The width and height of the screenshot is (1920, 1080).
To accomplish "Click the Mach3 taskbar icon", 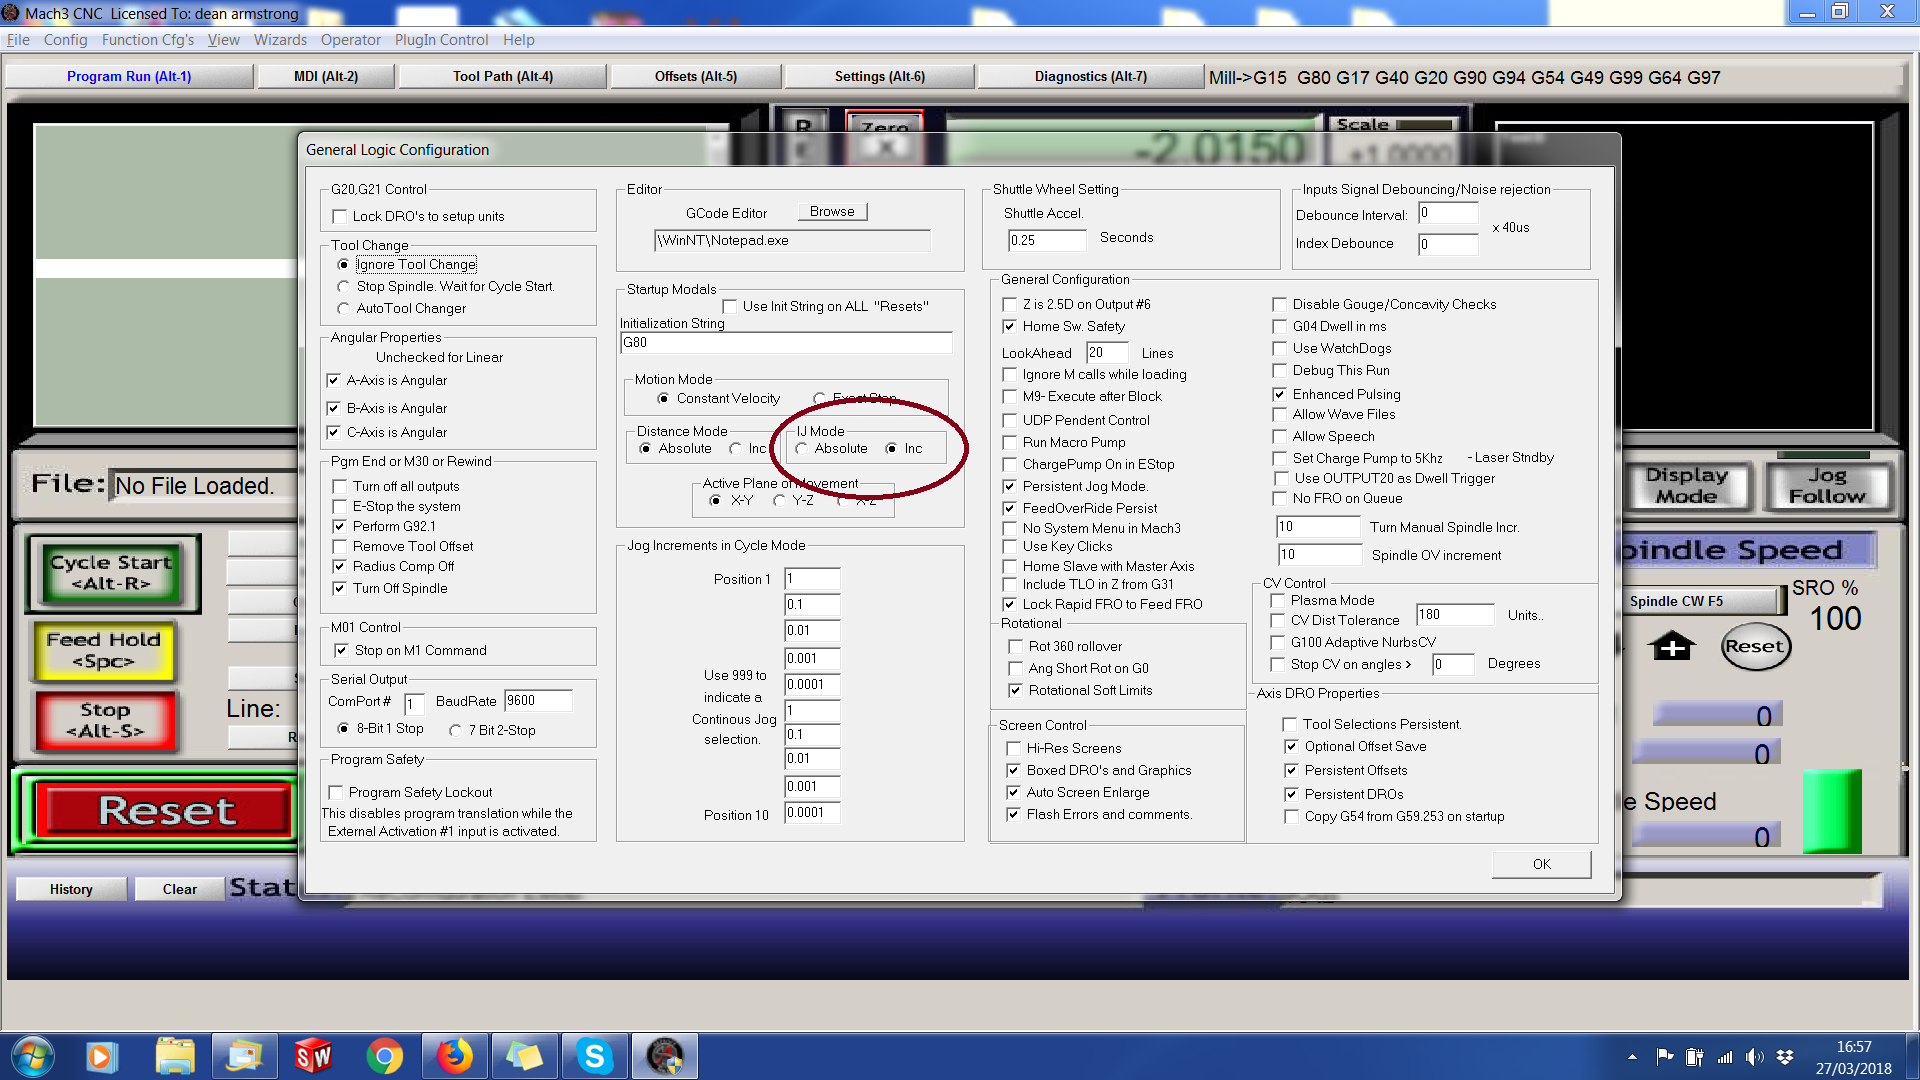I will coord(664,1056).
